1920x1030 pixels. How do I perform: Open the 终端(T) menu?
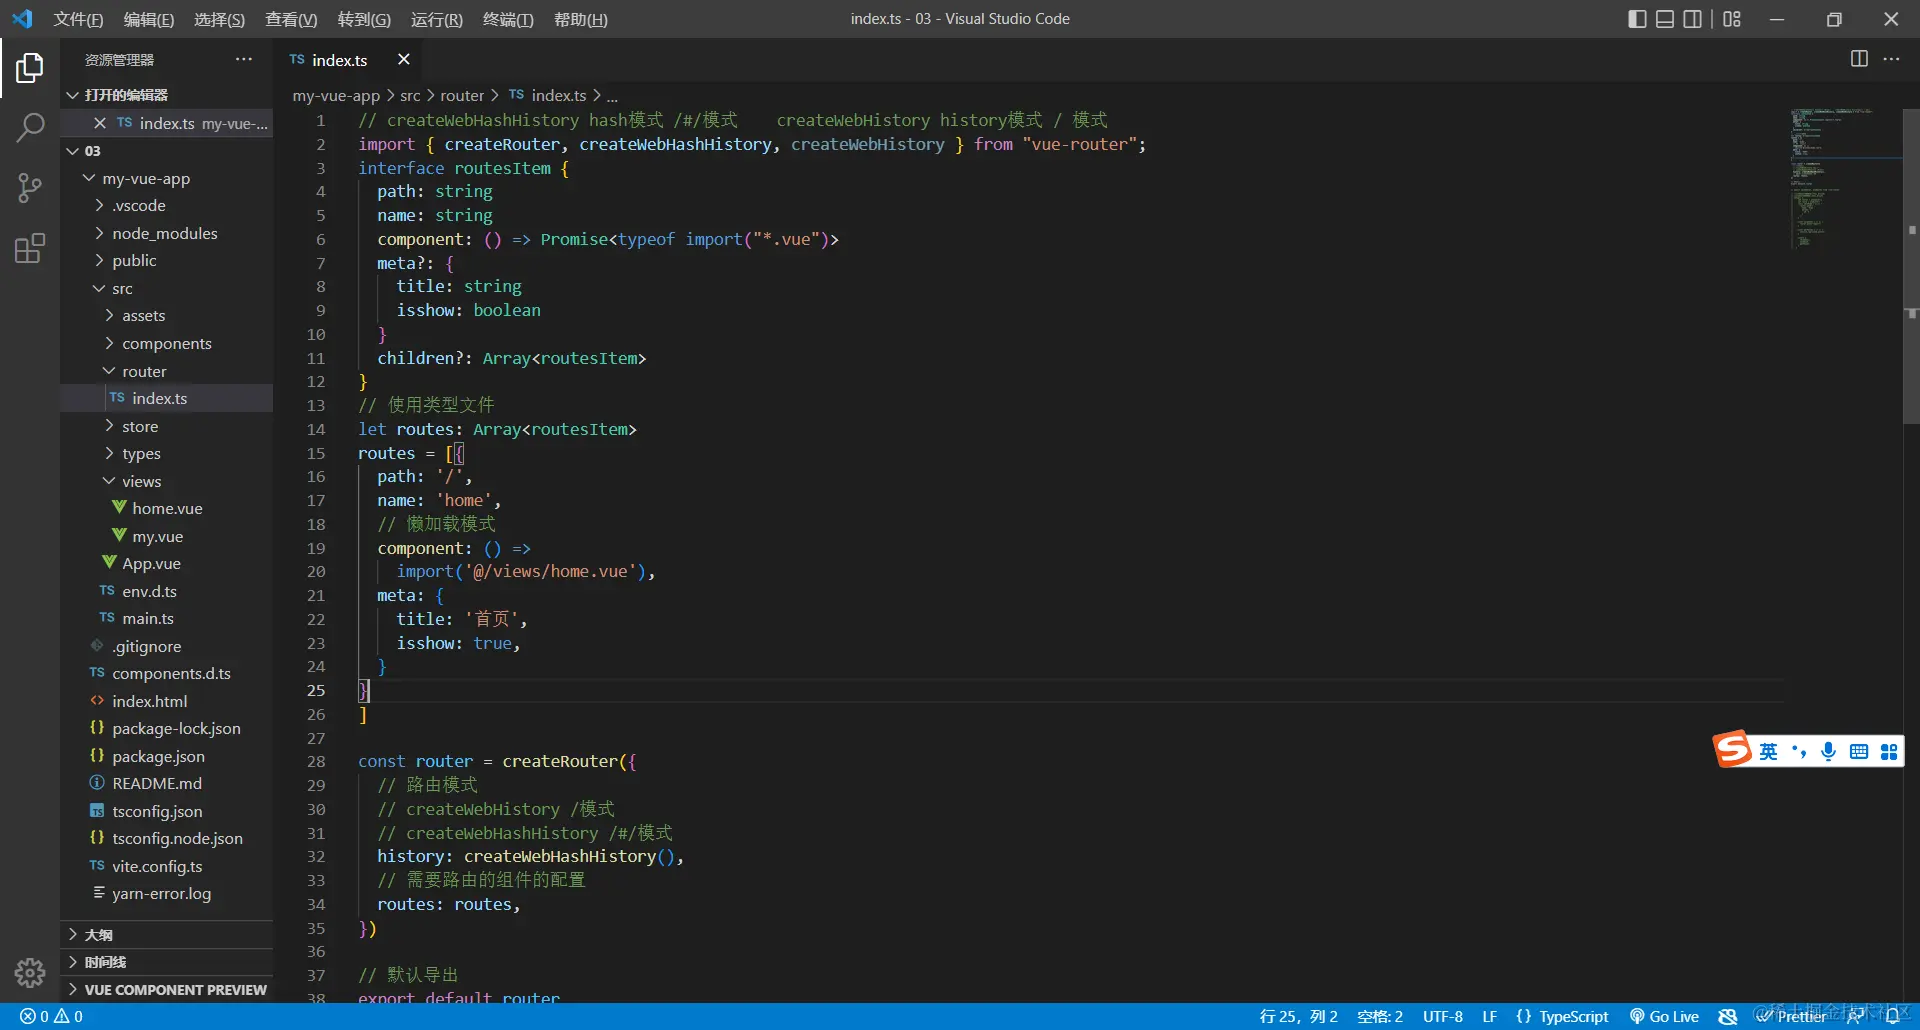[508, 20]
